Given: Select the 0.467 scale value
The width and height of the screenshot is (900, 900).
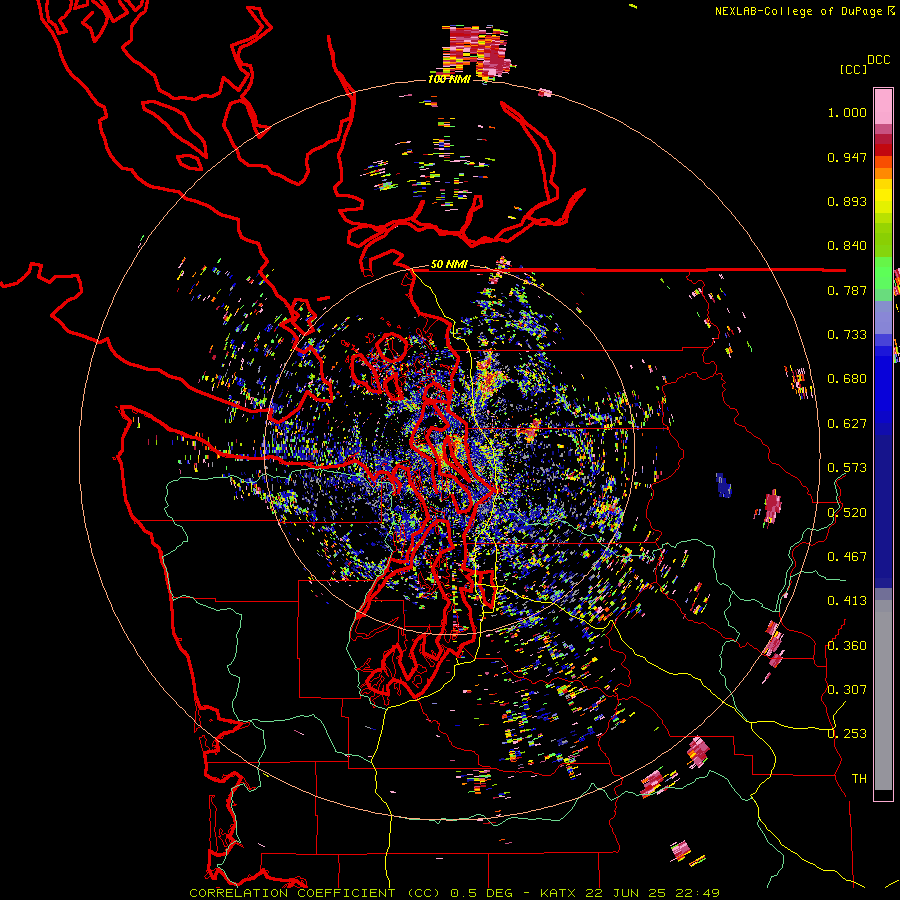Looking at the screenshot, I should point(847,557).
